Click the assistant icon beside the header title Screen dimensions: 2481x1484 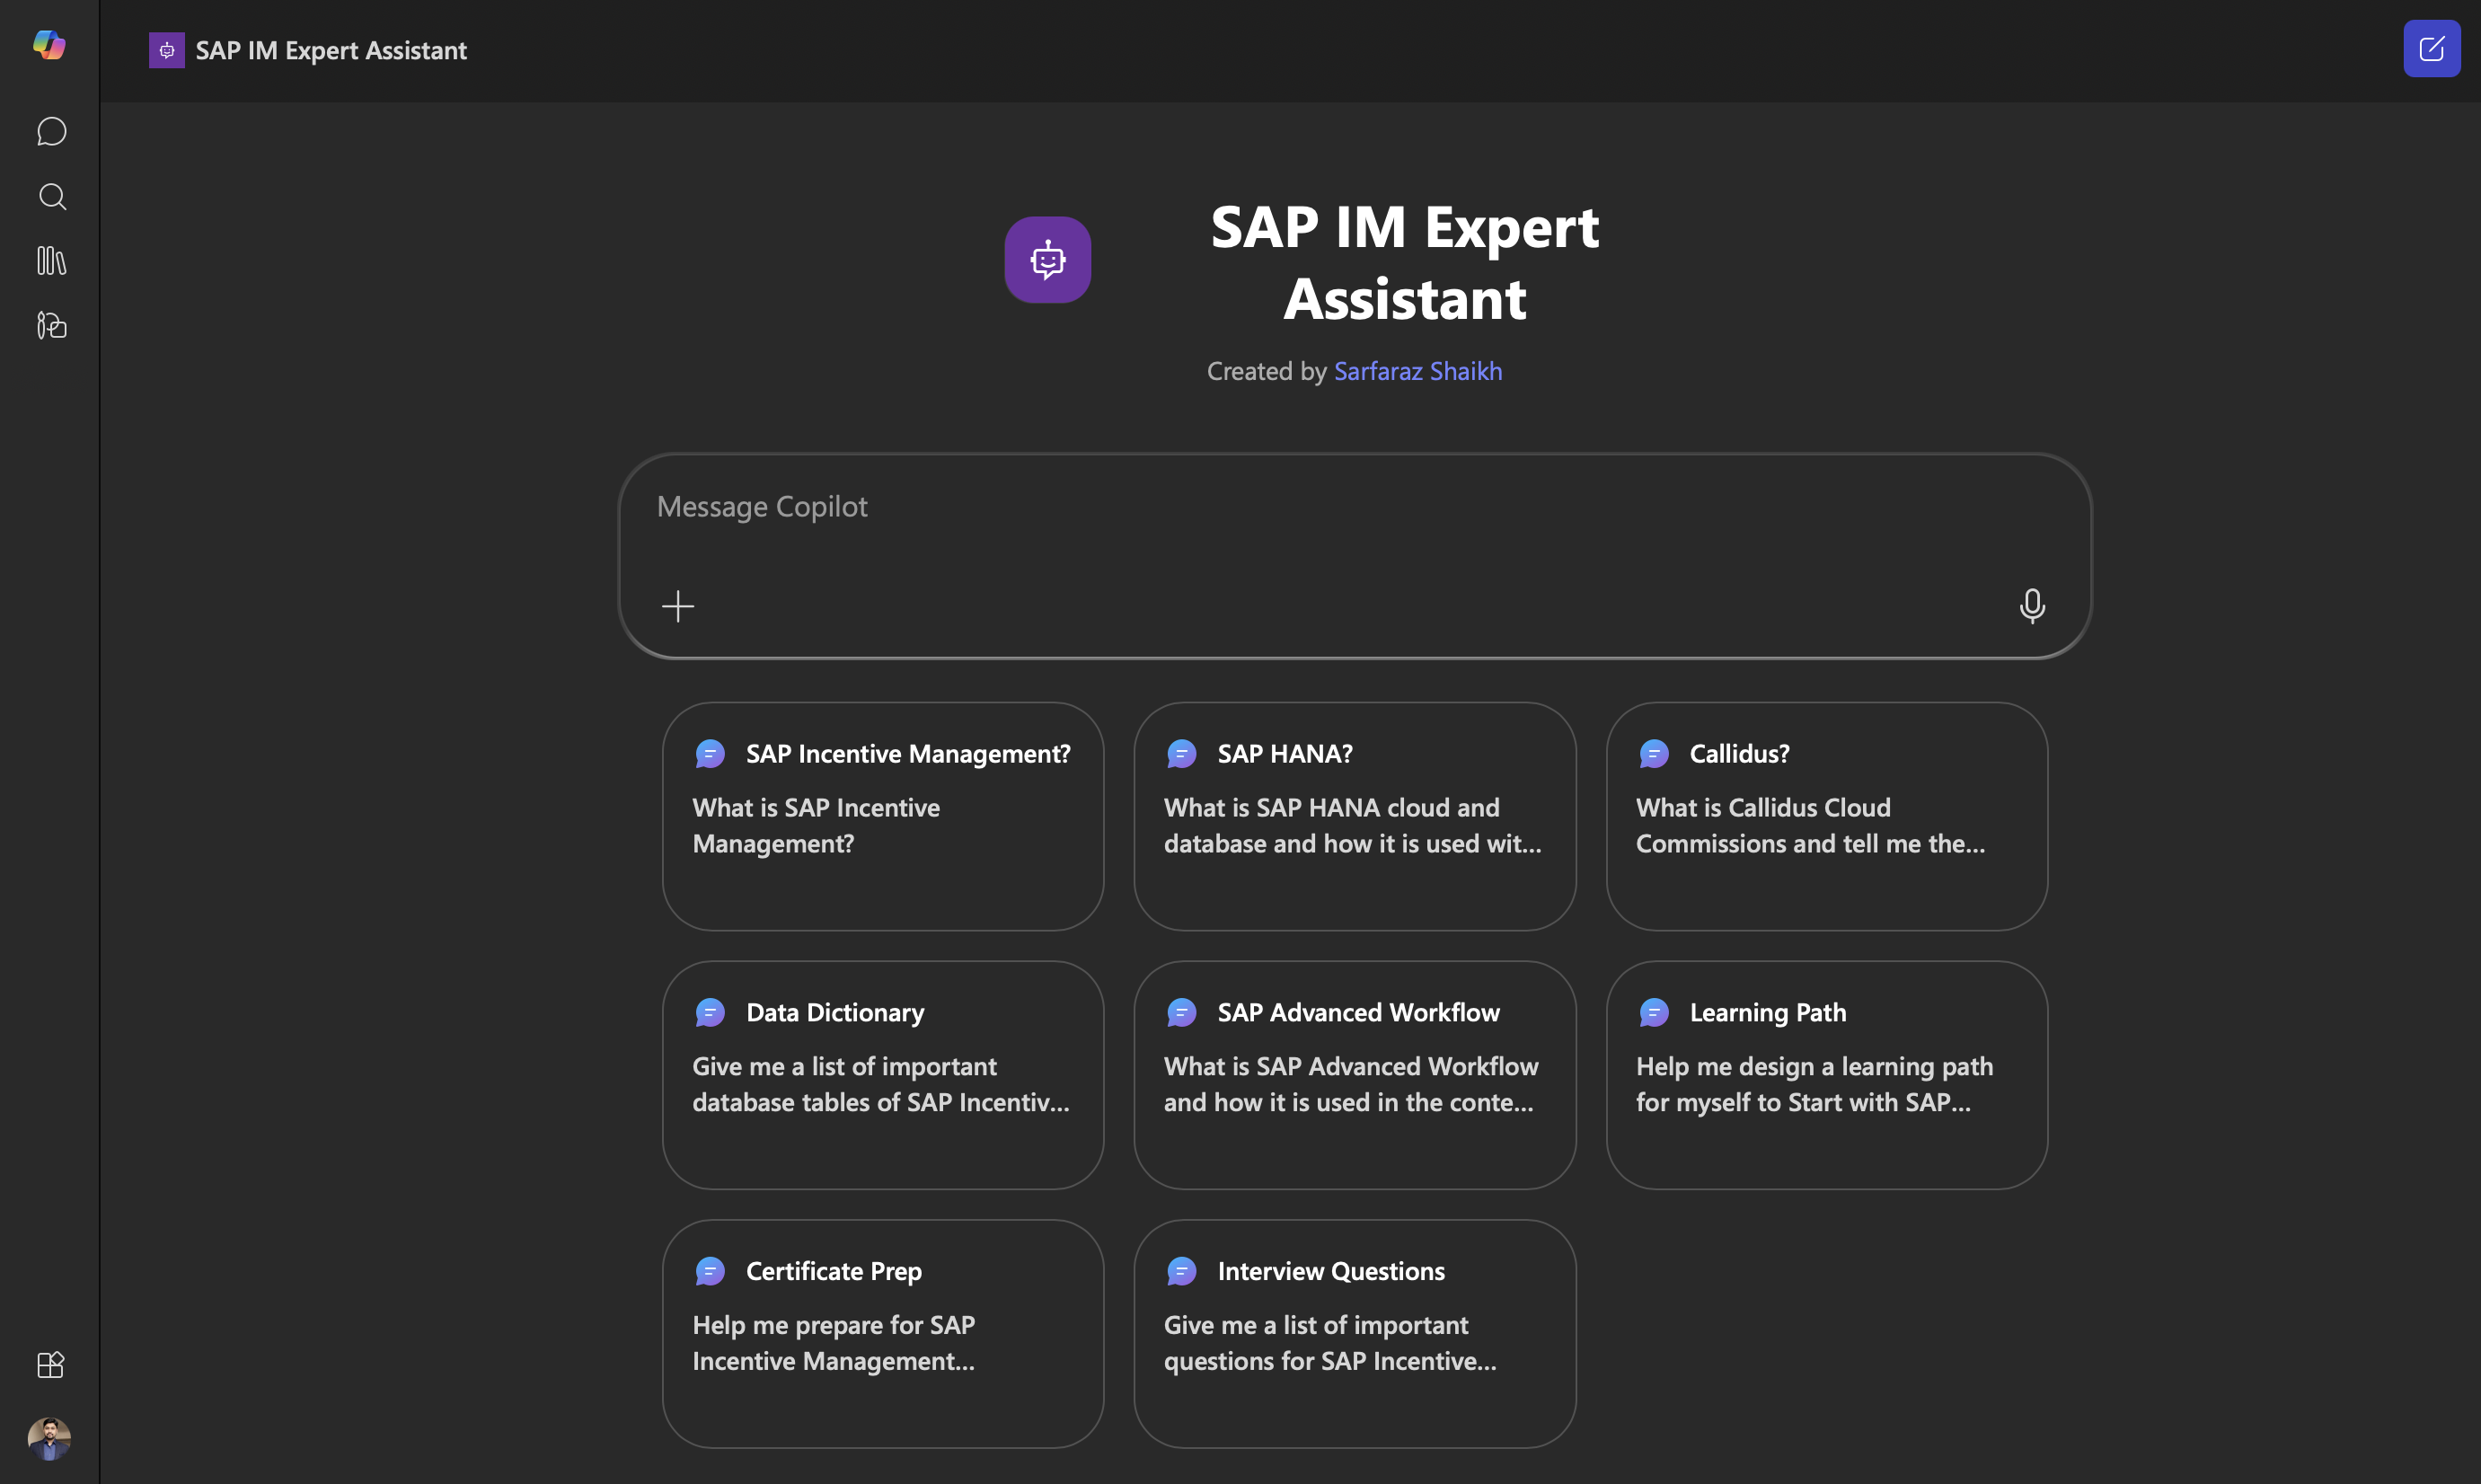point(166,49)
